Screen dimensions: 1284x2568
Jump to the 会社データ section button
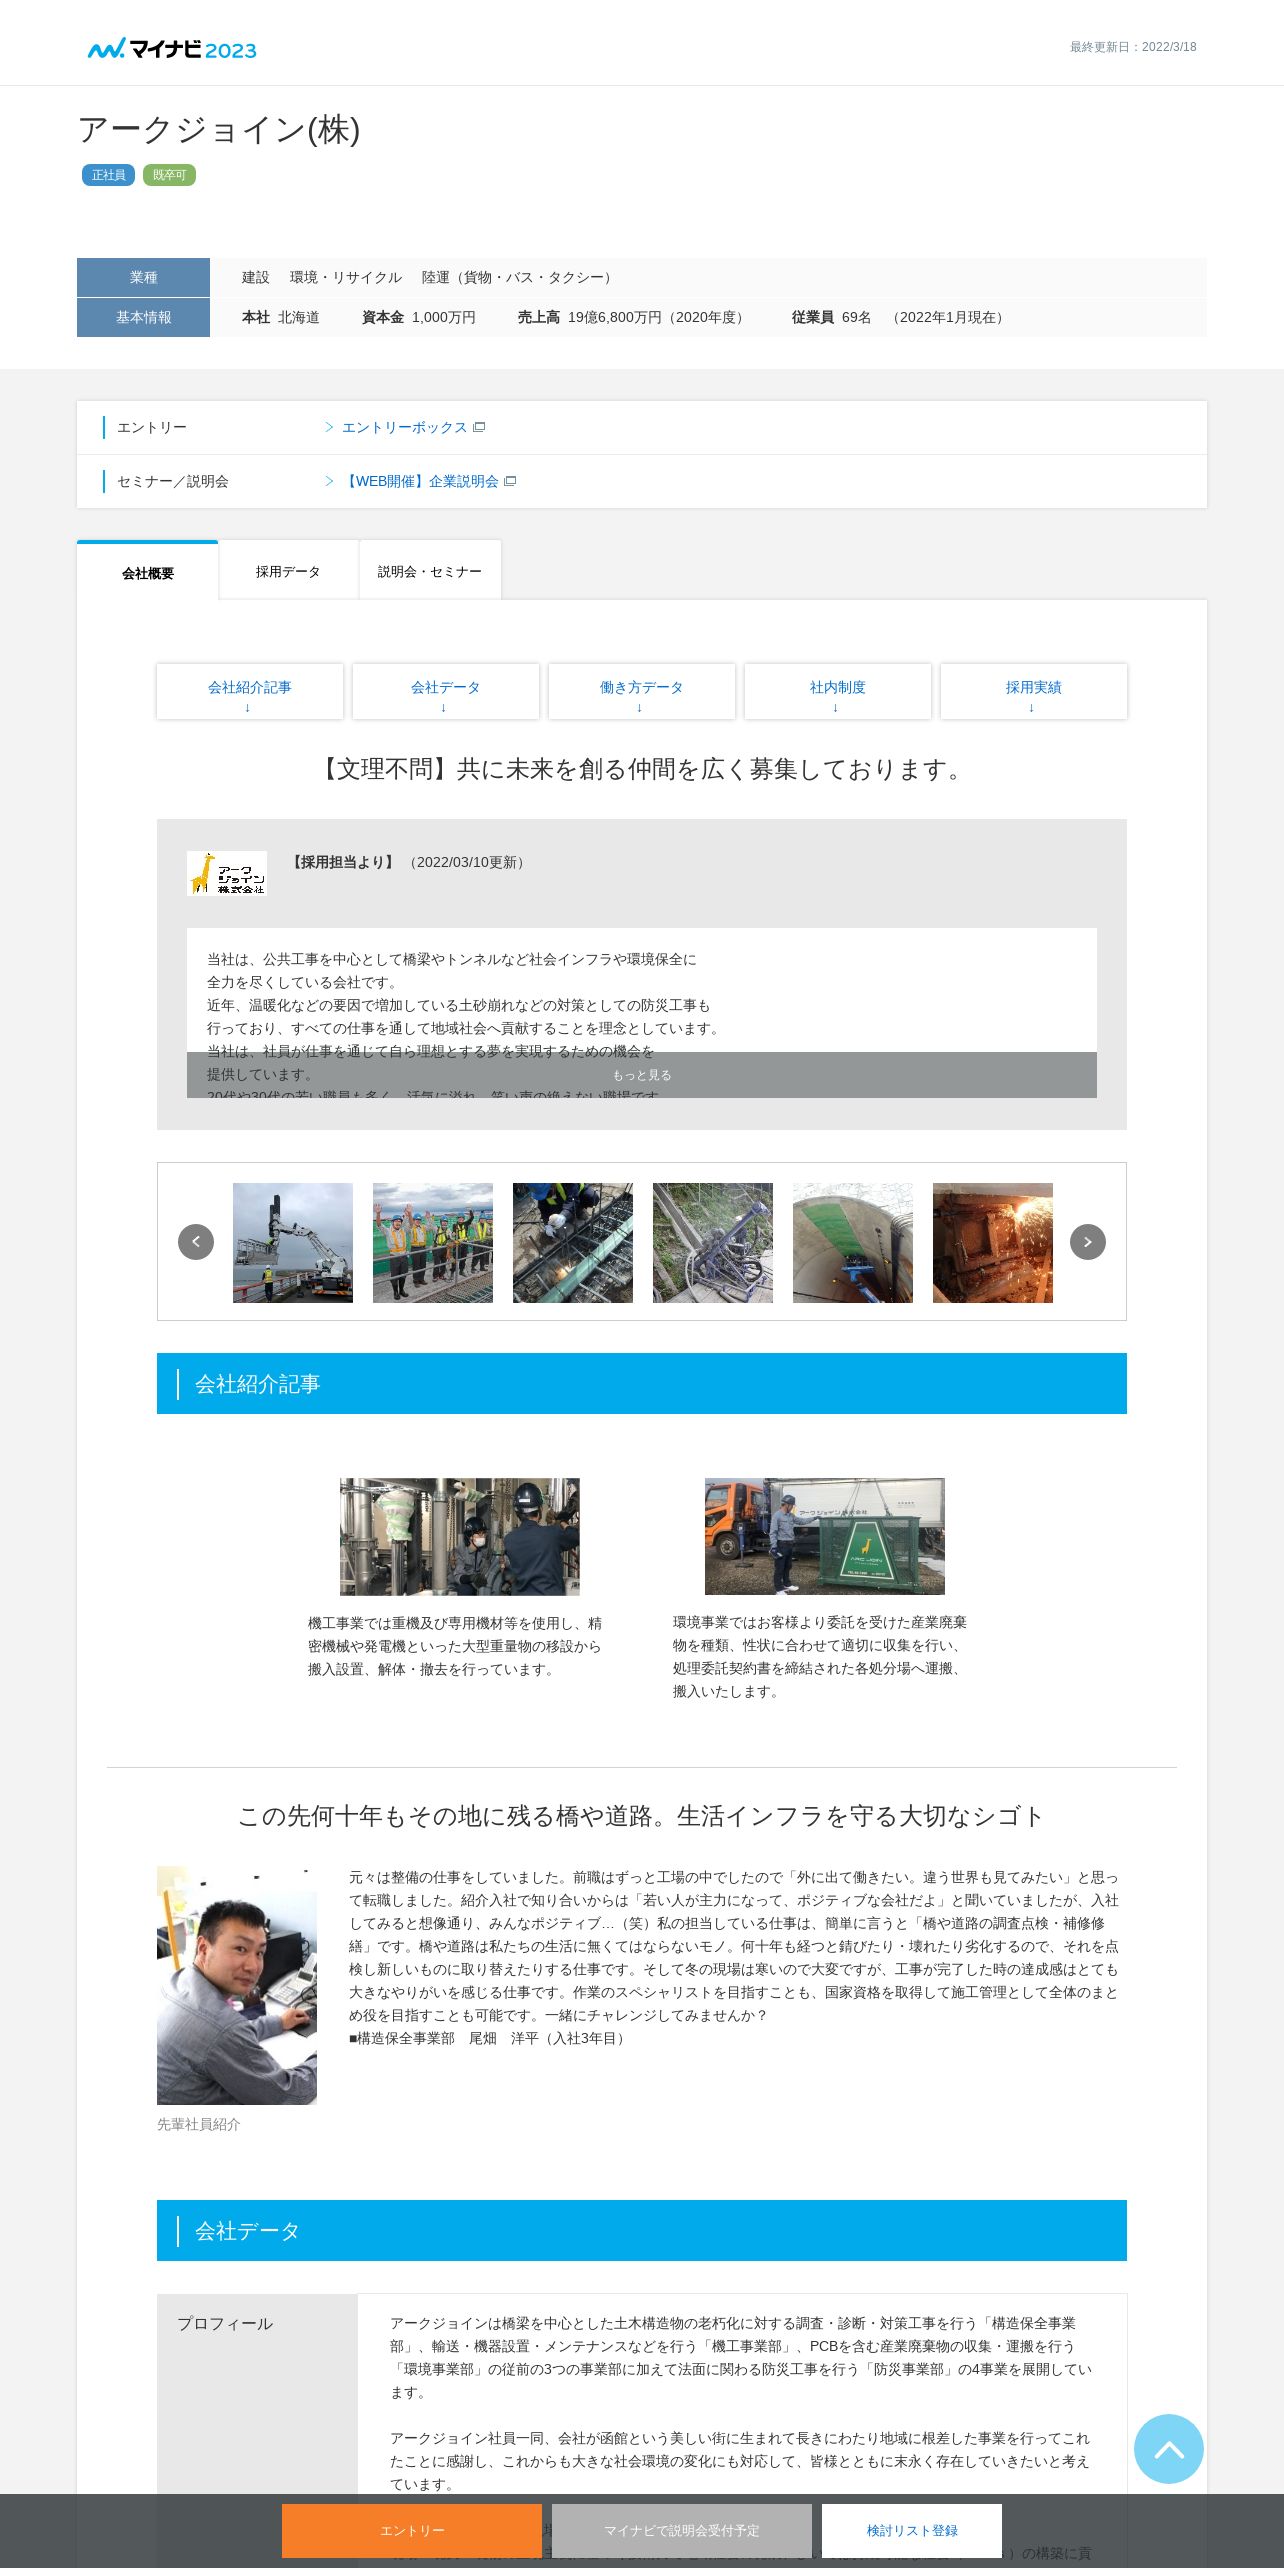pos(446,691)
